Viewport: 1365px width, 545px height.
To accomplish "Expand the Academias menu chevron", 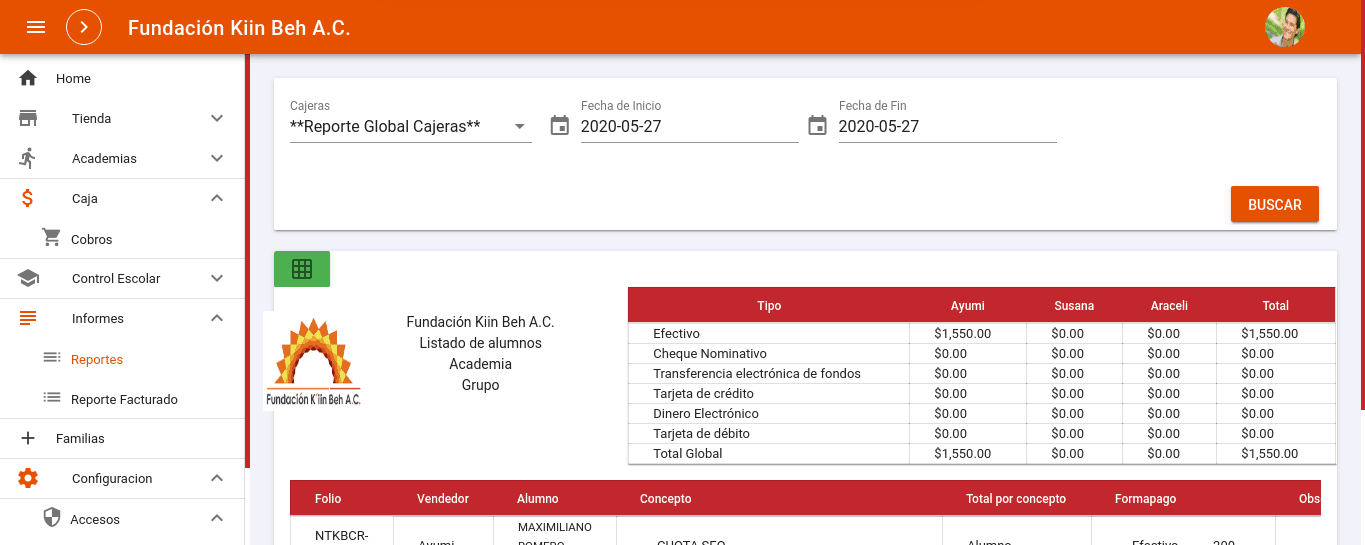I will pyautogui.click(x=217, y=158).
